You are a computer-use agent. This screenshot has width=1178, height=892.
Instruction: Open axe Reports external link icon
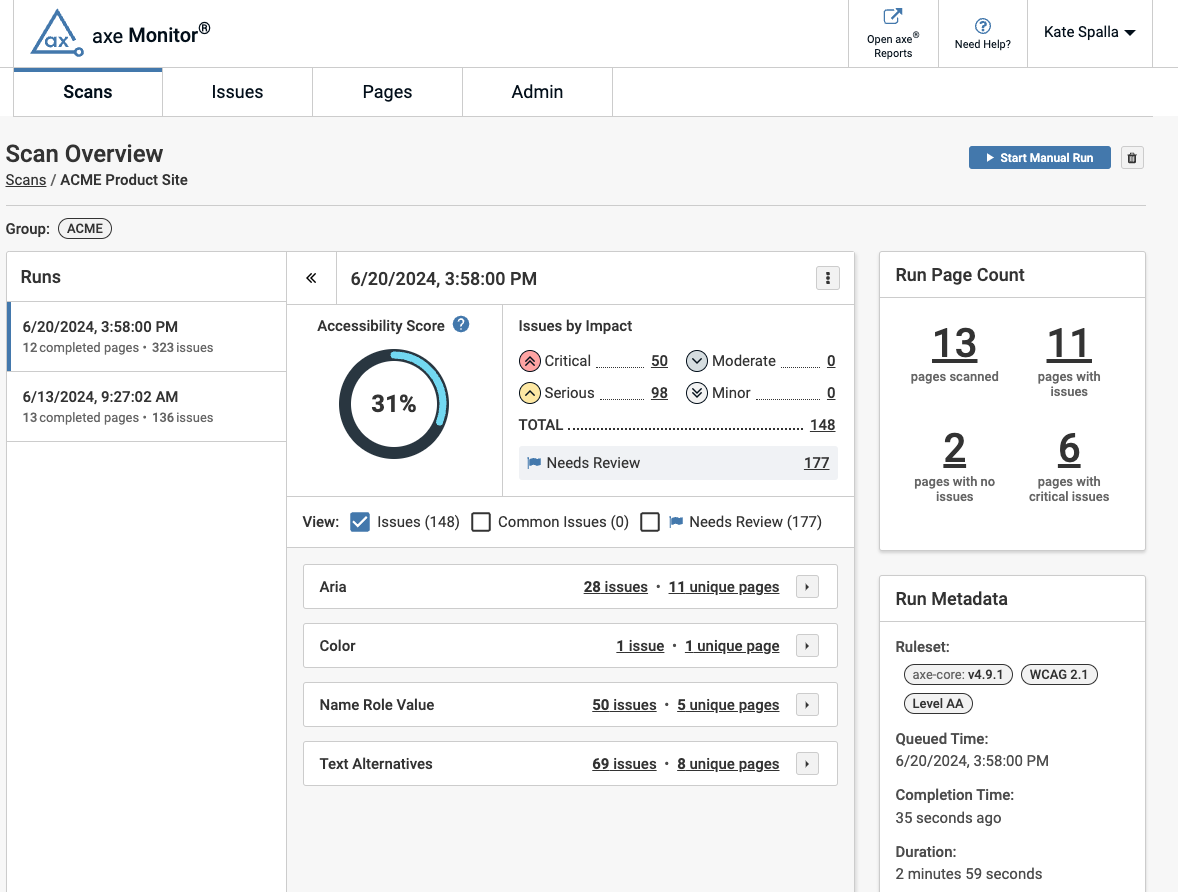pos(892,17)
